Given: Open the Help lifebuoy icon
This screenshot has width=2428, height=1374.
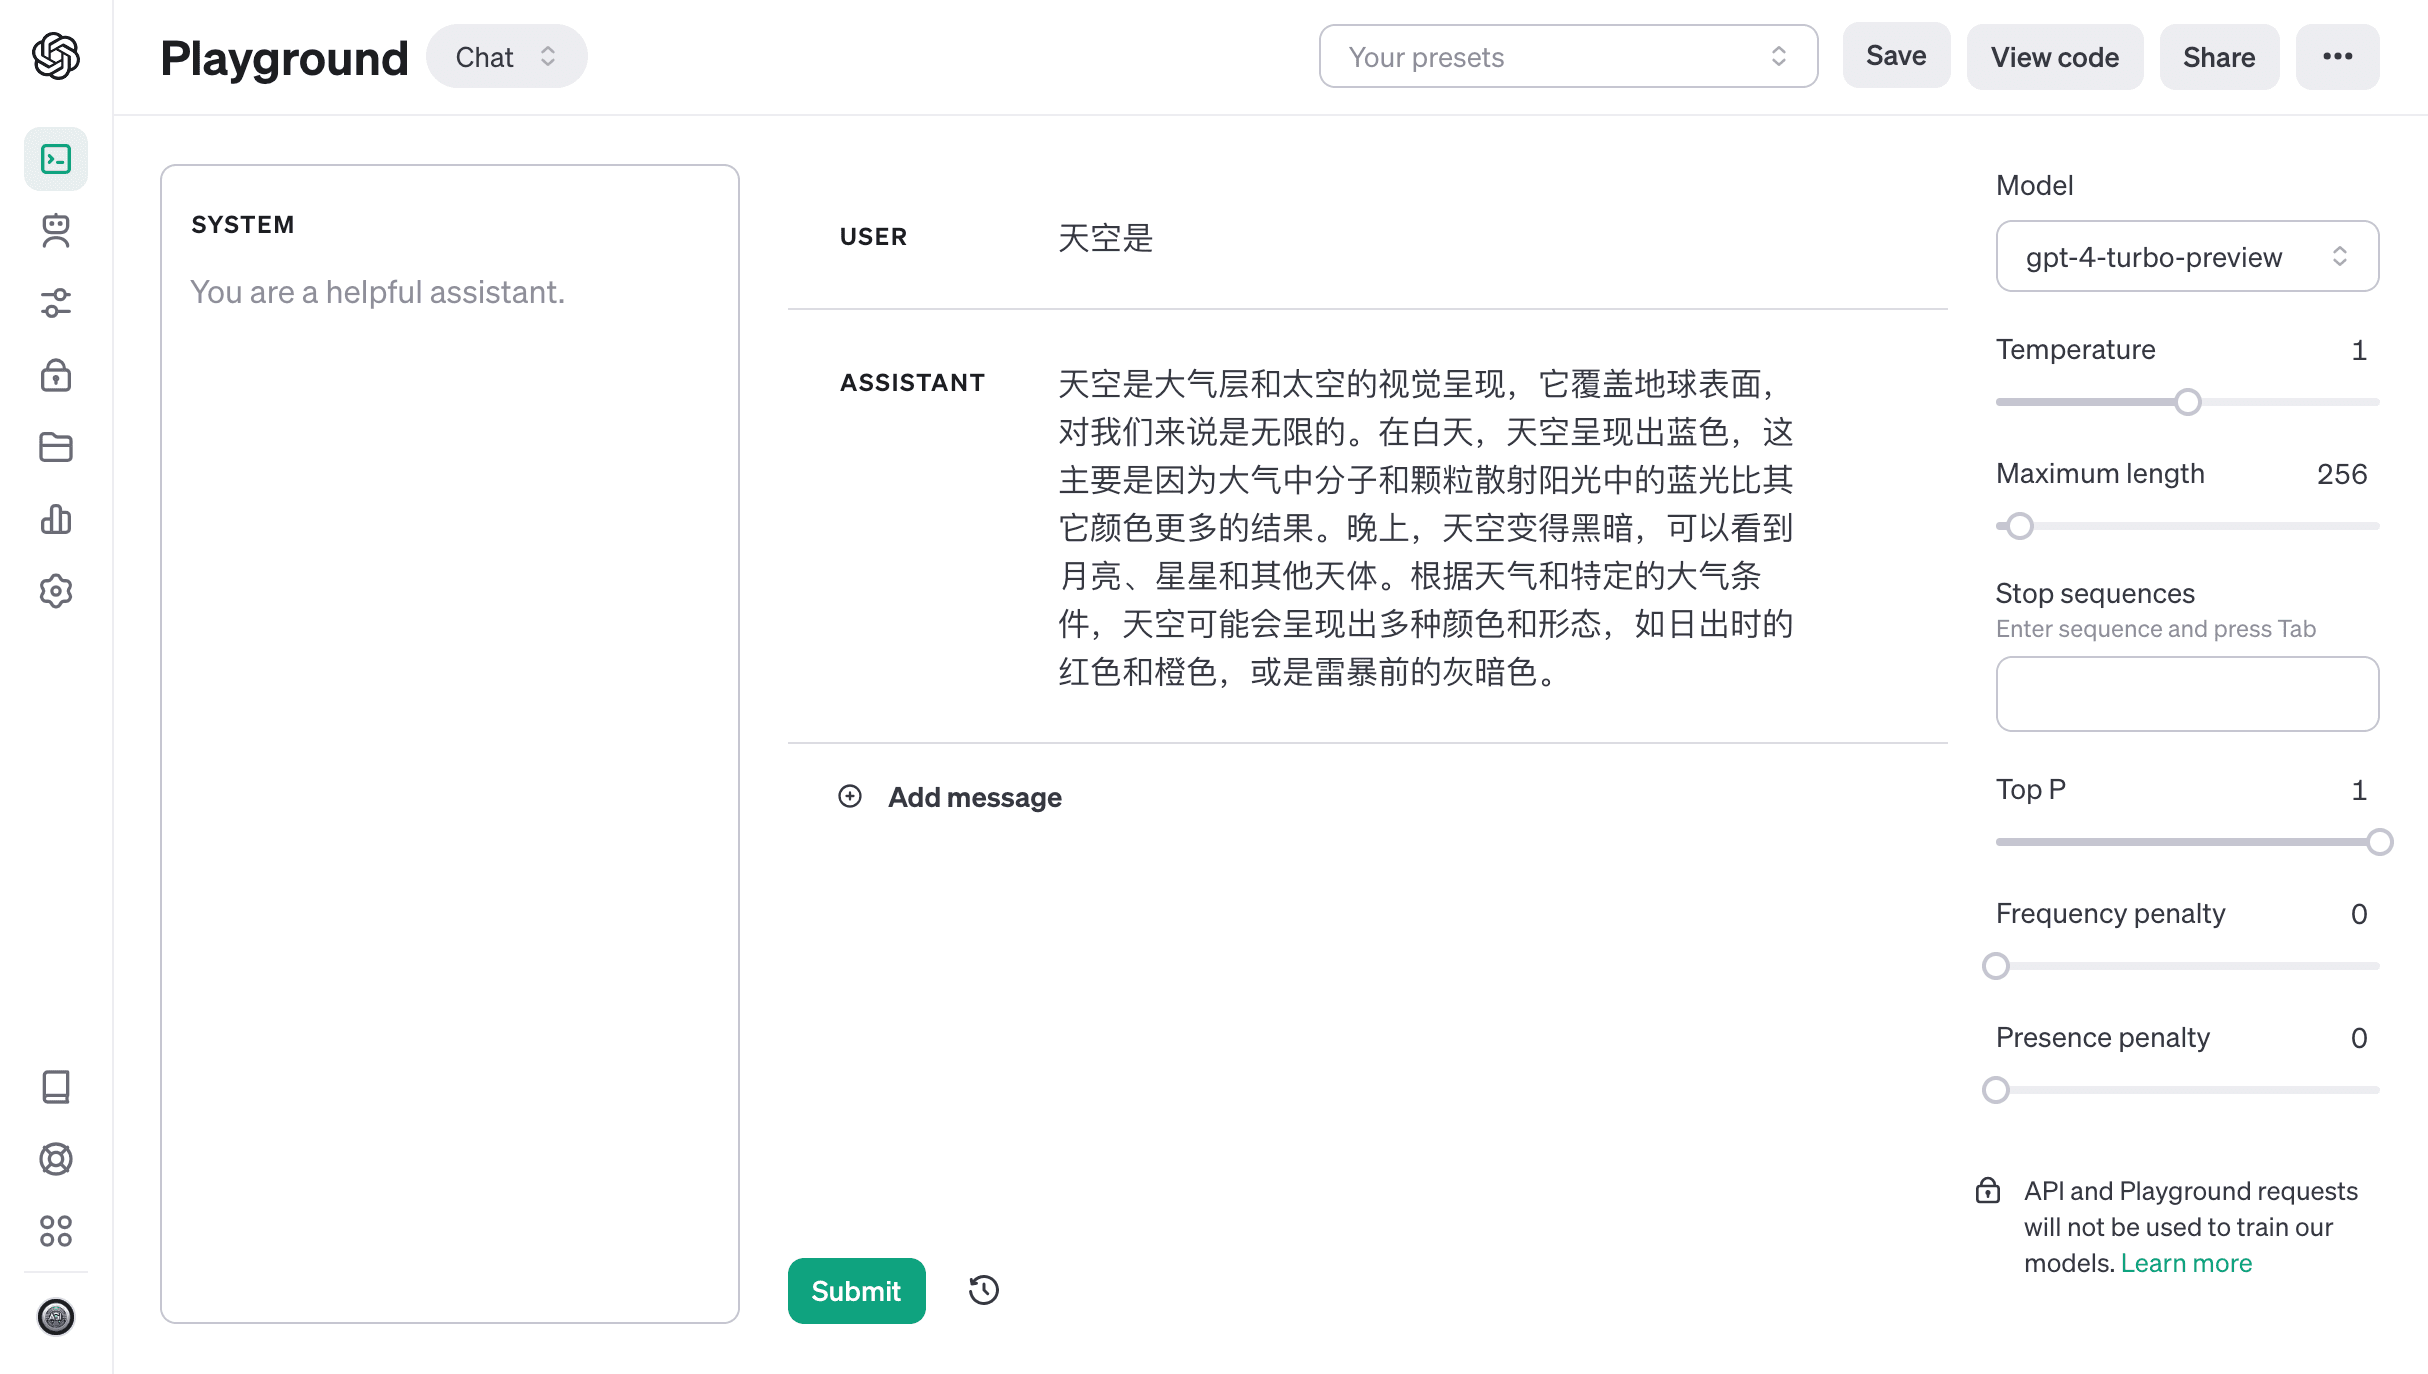Looking at the screenshot, I should pos(56,1159).
